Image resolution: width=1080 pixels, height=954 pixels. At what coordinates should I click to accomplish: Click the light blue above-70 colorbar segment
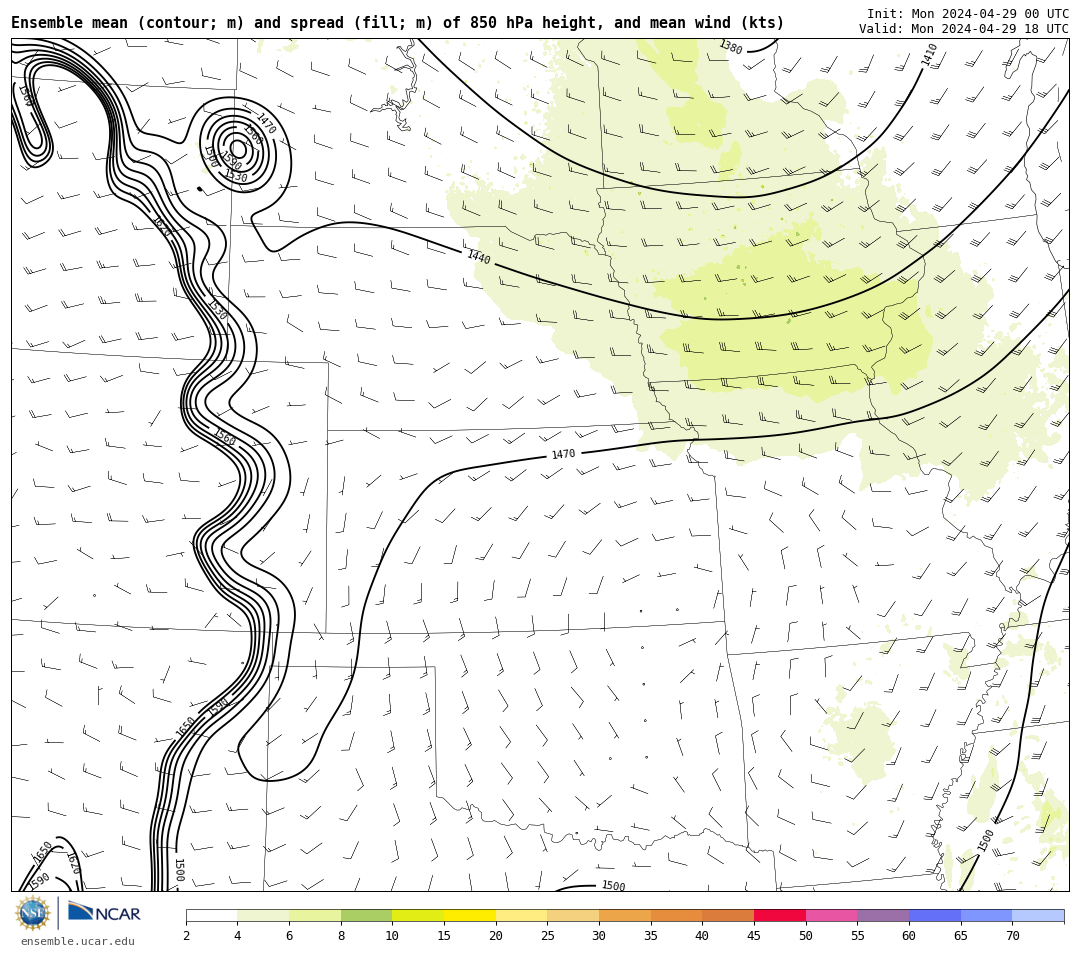pyautogui.click(x=1038, y=915)
